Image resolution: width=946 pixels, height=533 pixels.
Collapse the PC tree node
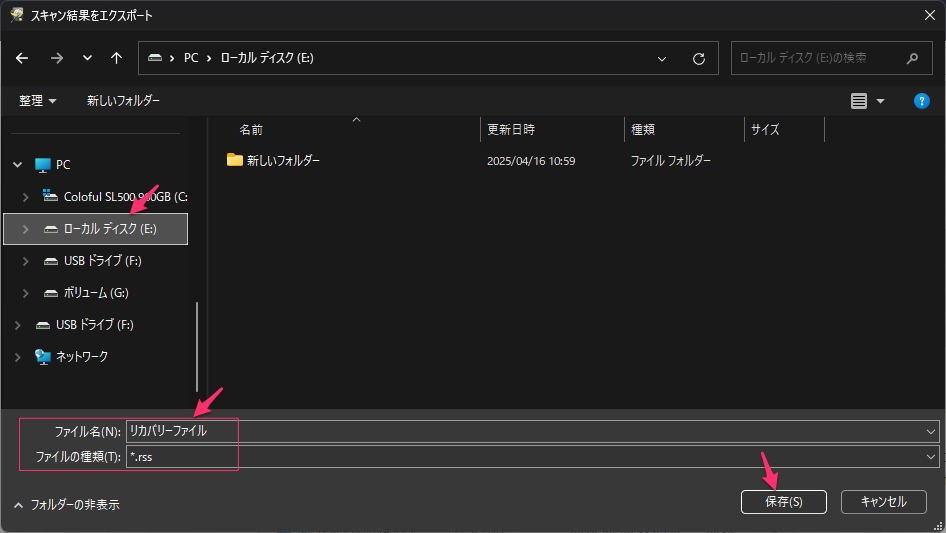click(x=17, y=165)
